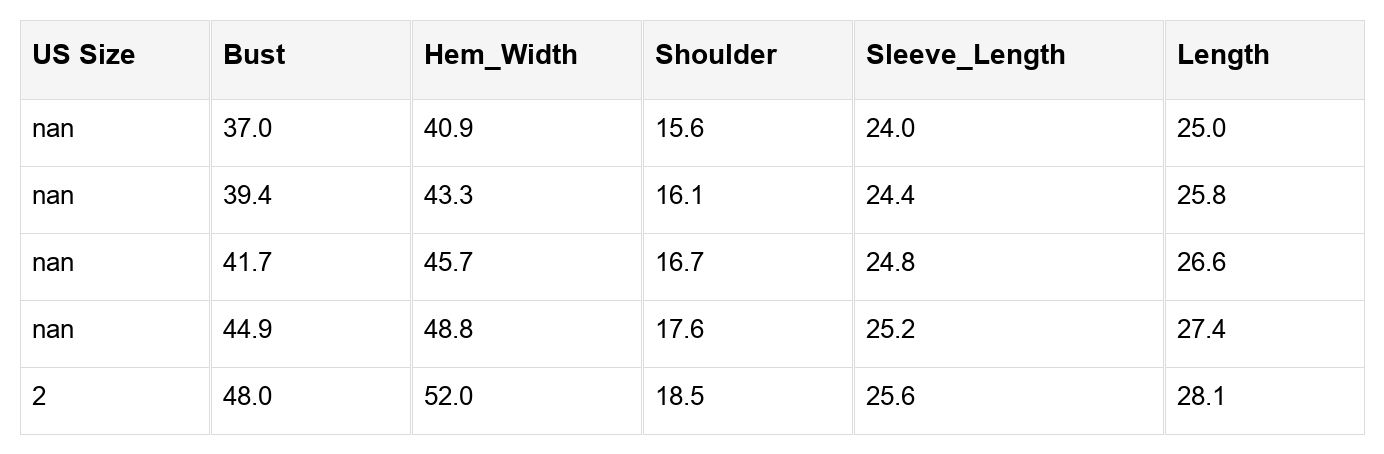
Task: Click the Bust value 48.0
Action: [x=247, y=397]
